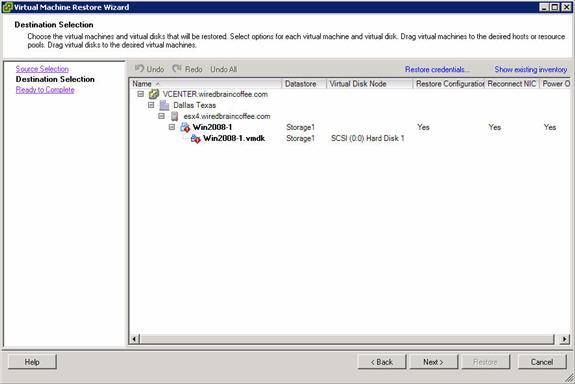
Task: Click horizontal scrollbar right arrow
Action: (x=564, y=339)
